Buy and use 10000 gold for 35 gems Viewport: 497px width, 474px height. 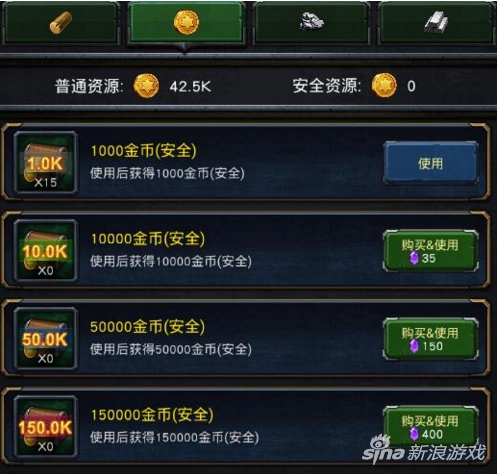click(x=431, y=251)
